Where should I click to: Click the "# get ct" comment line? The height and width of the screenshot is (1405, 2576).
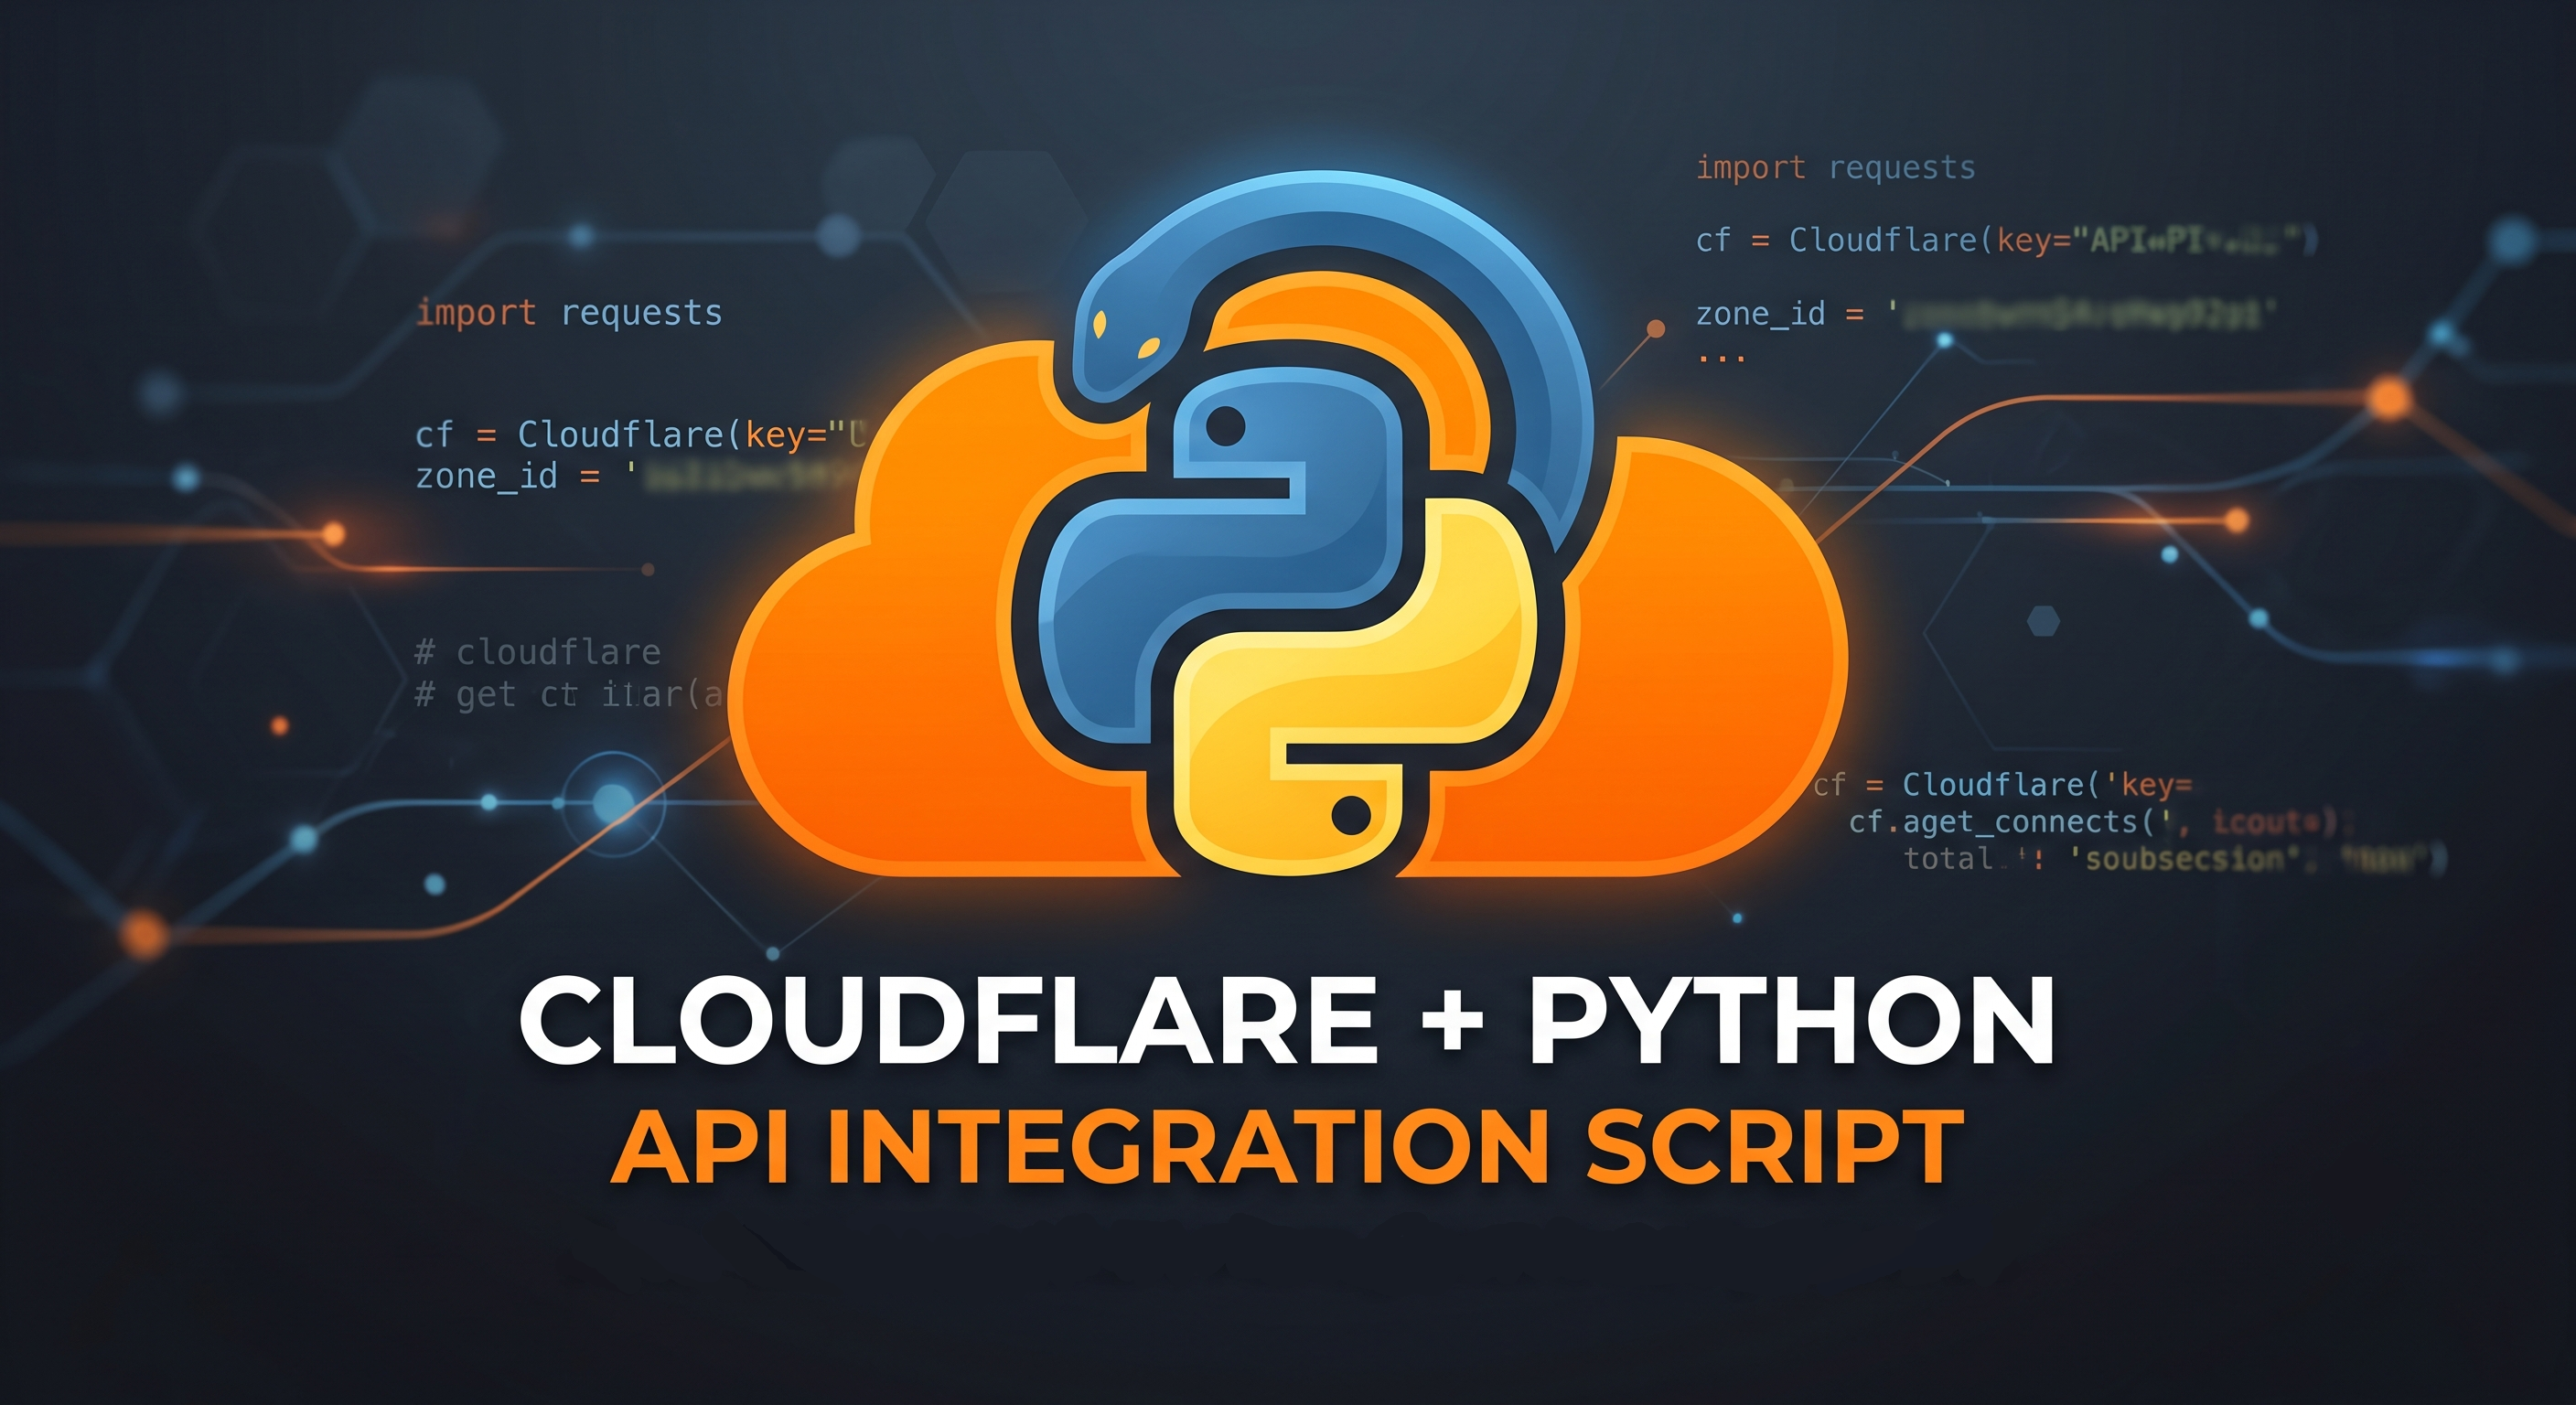(569, 695)
